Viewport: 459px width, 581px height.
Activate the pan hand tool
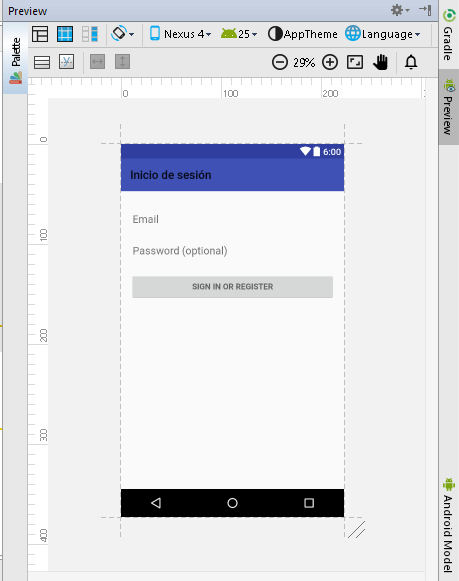pos(380,62)
